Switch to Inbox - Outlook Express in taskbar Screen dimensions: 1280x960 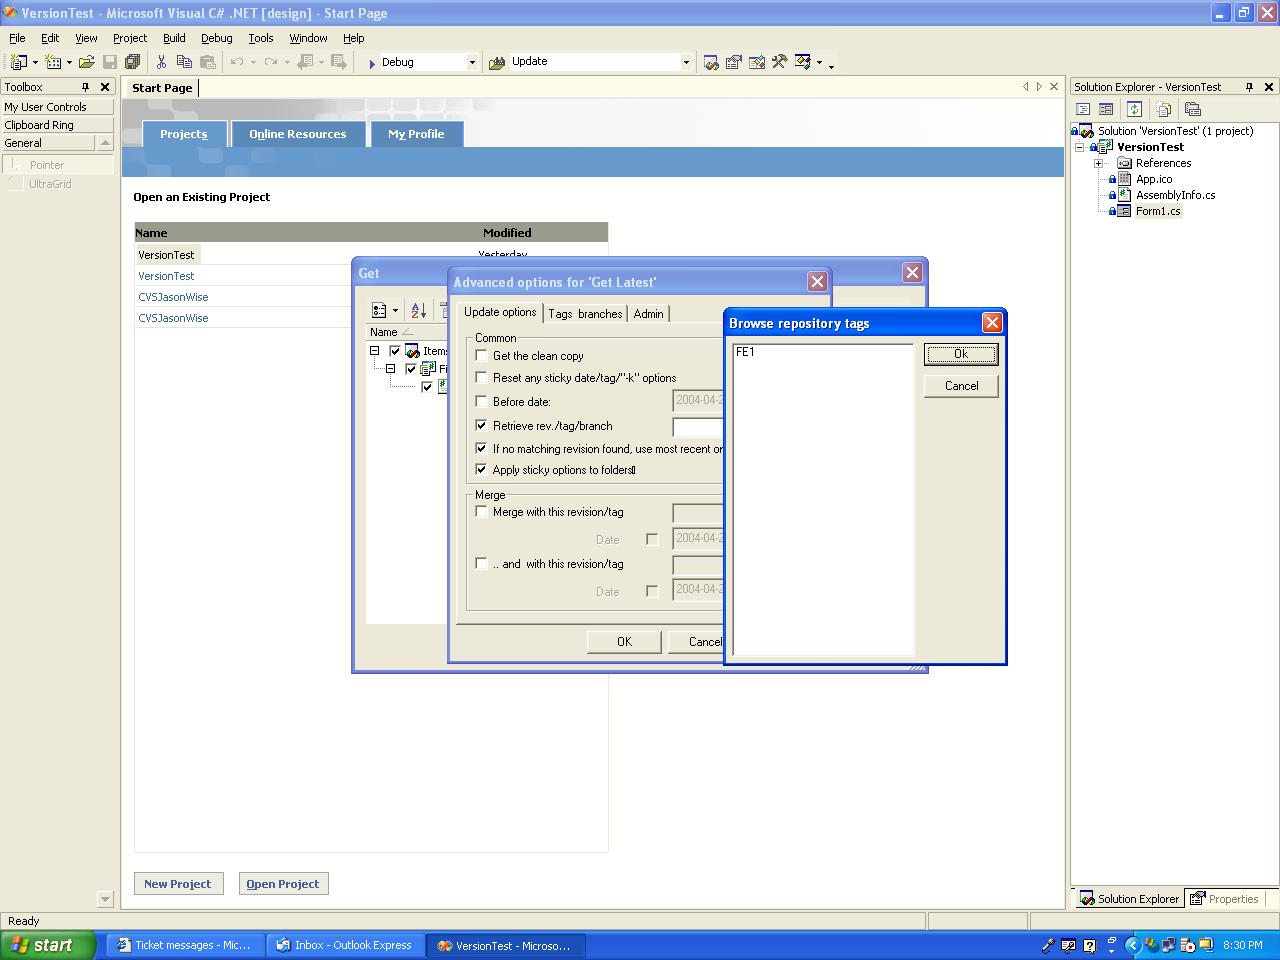point(345,945)
